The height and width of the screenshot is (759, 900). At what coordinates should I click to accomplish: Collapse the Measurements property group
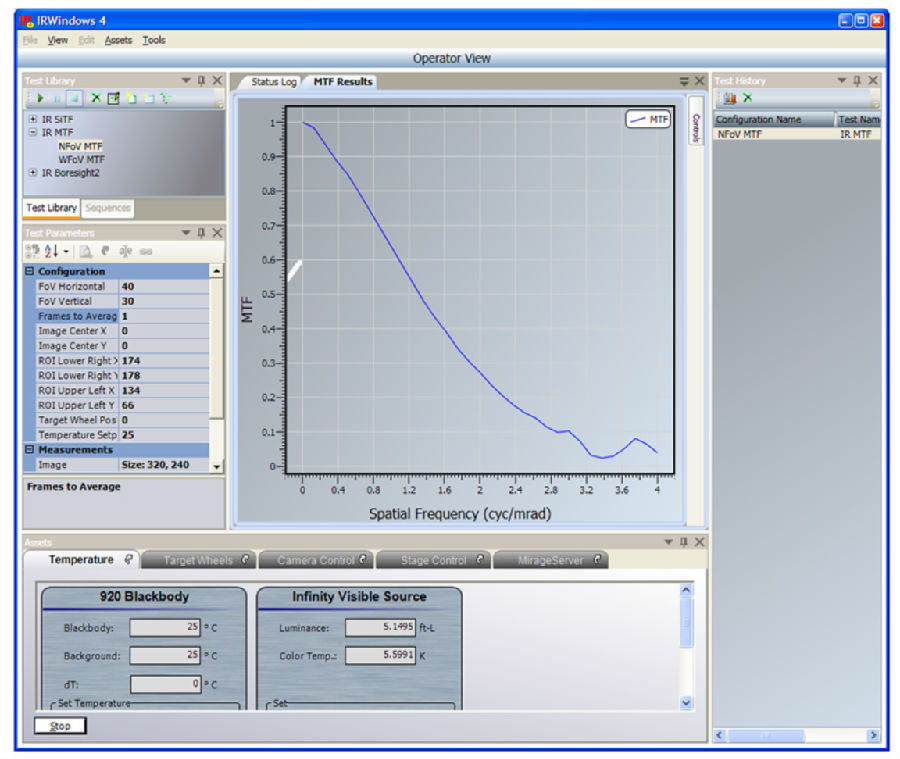30,450
